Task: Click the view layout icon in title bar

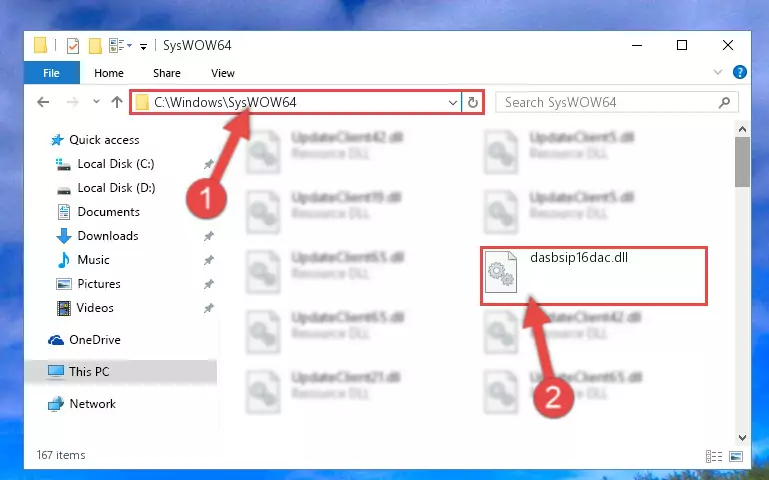Action: tap(117, 46)
